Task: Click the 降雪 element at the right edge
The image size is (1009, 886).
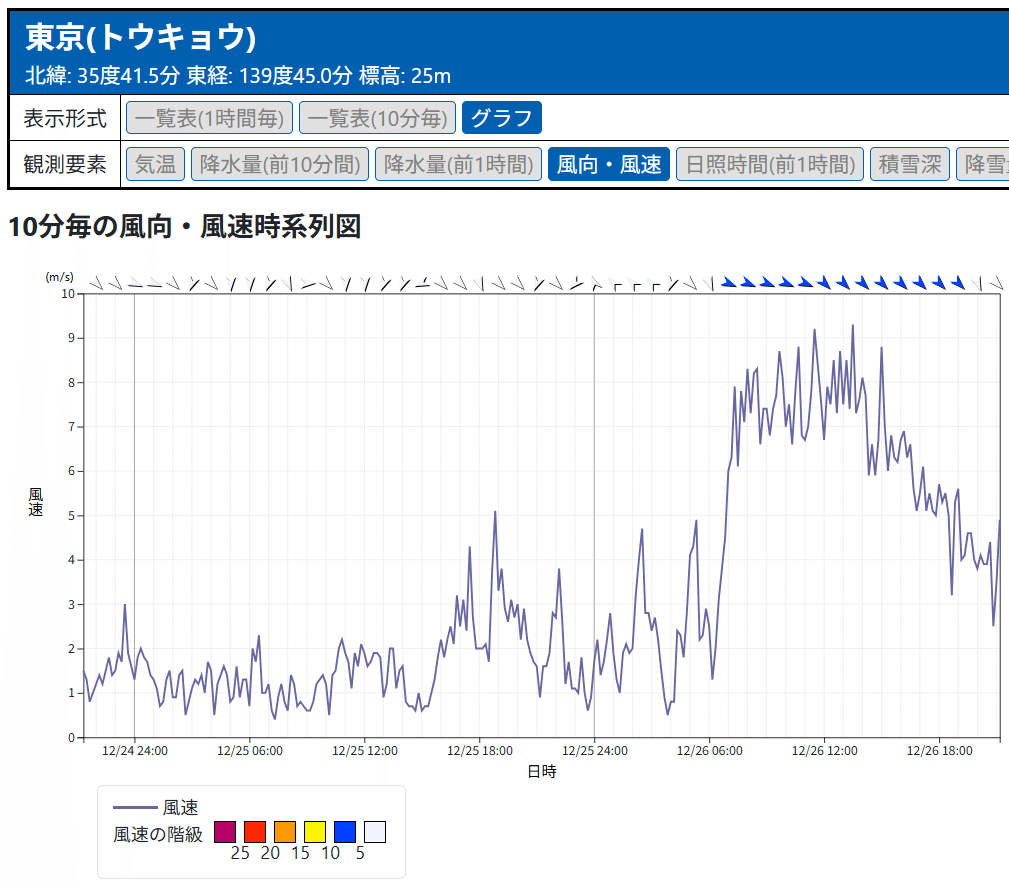Action: pos(987,163)
